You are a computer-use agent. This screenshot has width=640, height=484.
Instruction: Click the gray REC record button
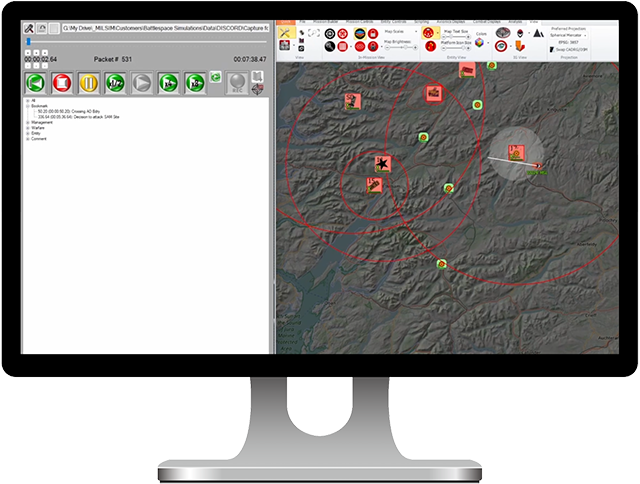point(237,83)
